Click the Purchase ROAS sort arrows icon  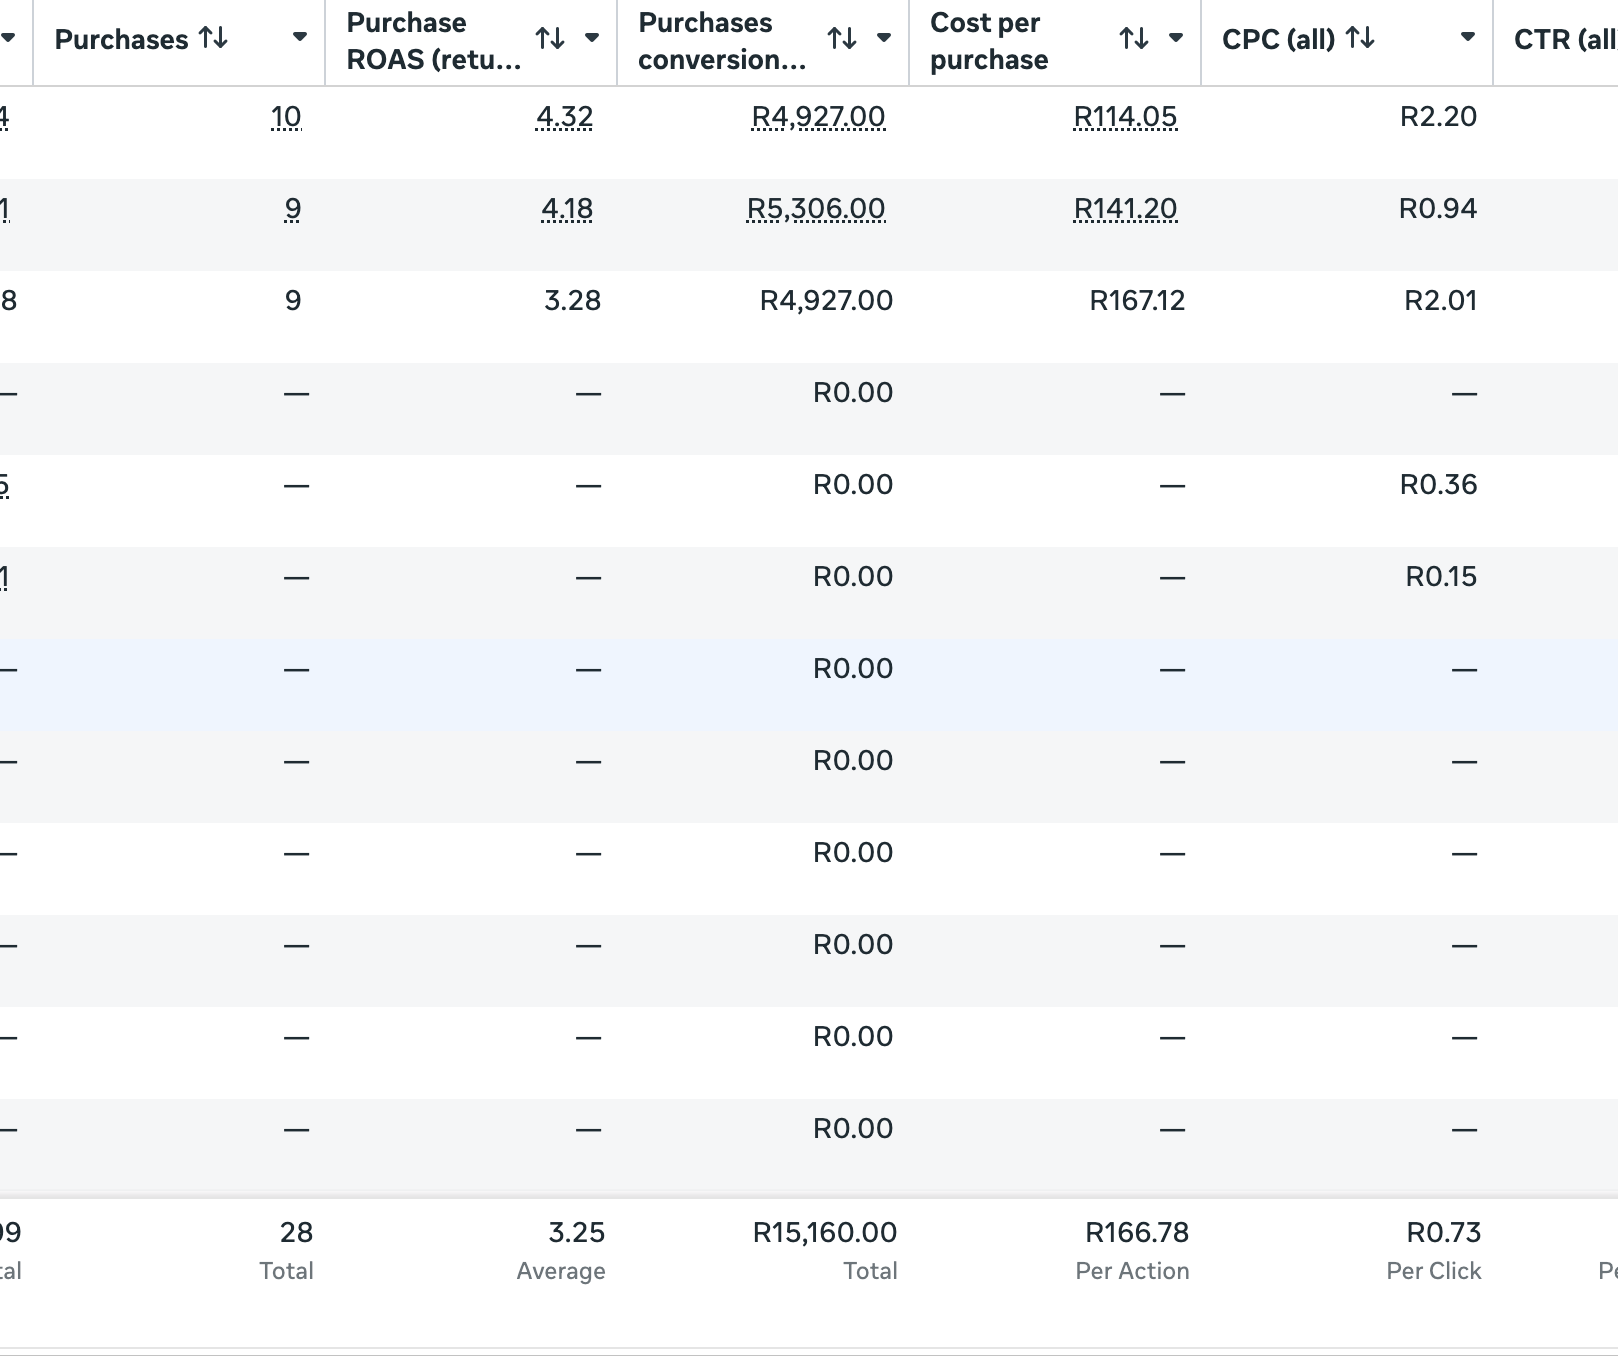click(x=550, y=39)
